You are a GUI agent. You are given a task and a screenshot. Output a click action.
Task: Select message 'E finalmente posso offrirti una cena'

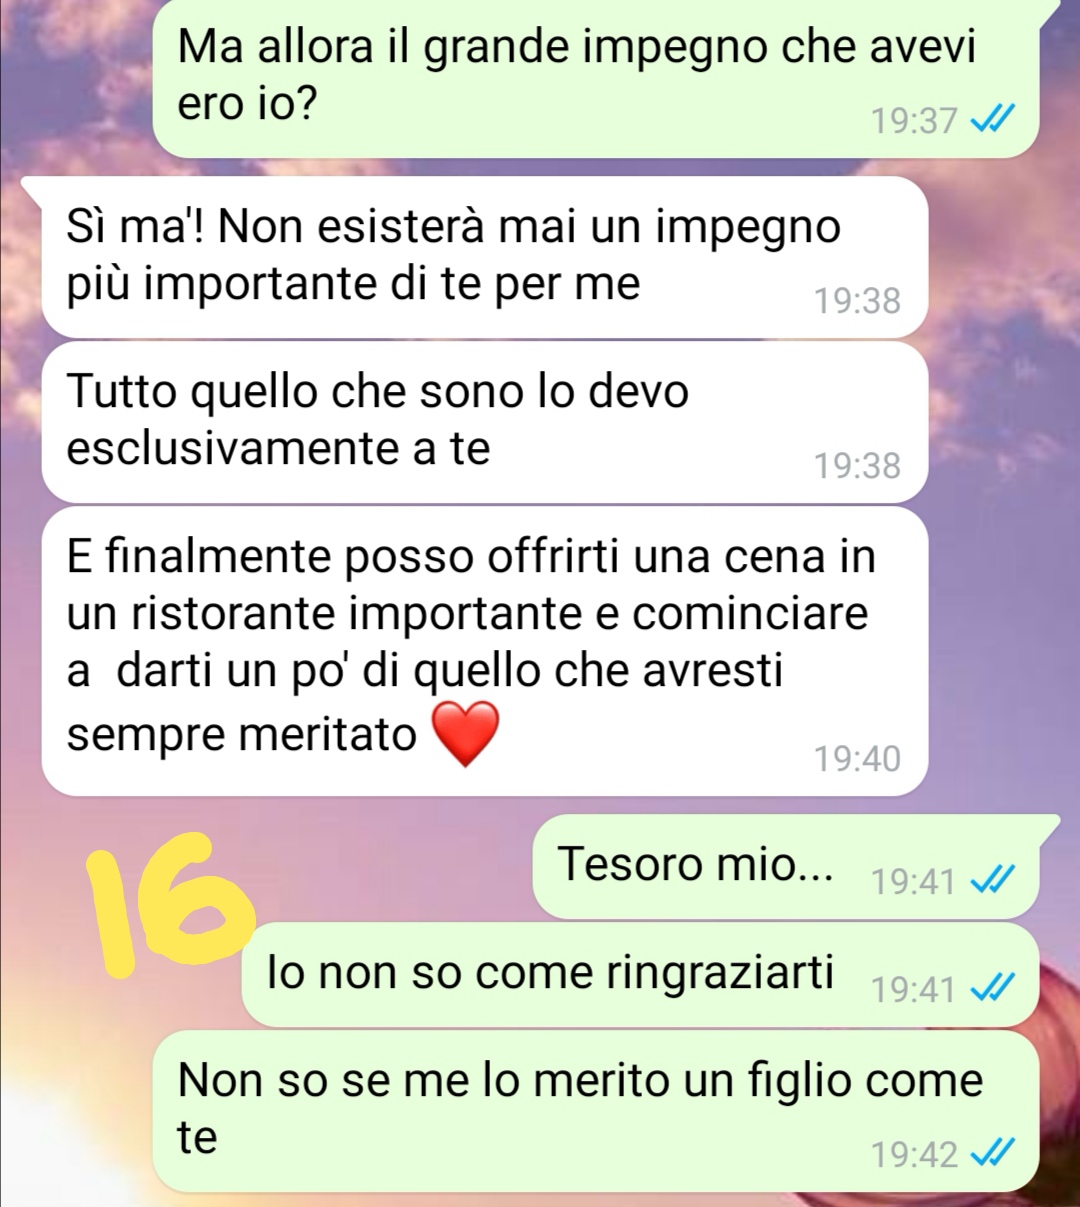click(x=484, y=651)
